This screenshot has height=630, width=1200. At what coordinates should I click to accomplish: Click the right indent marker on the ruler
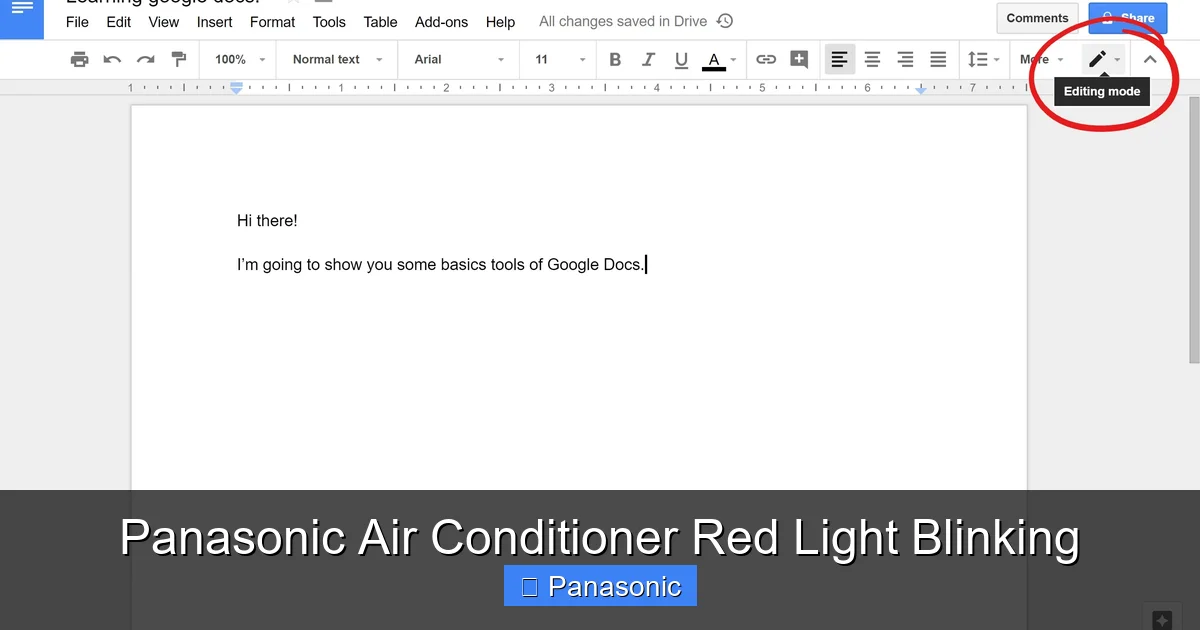point(921,89)
